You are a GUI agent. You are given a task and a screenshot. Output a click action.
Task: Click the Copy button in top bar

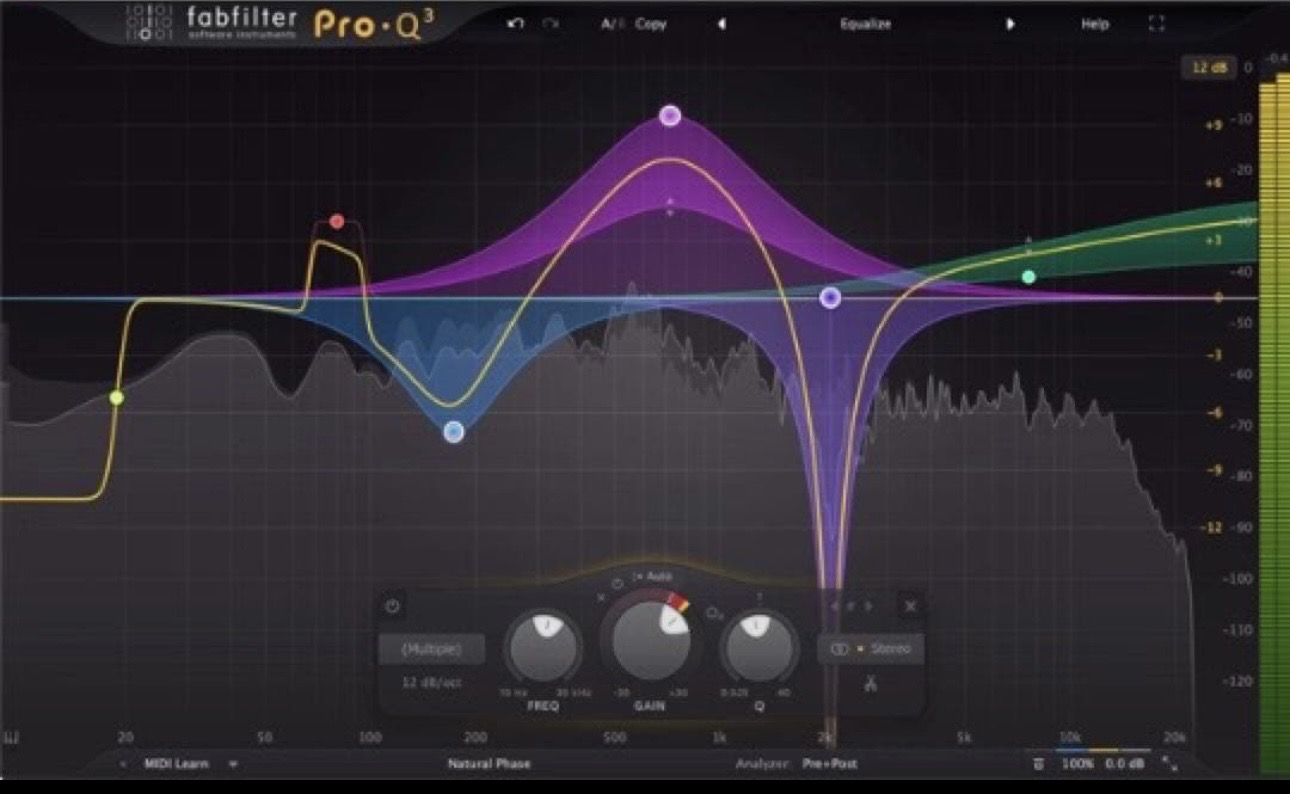(650, 23)
